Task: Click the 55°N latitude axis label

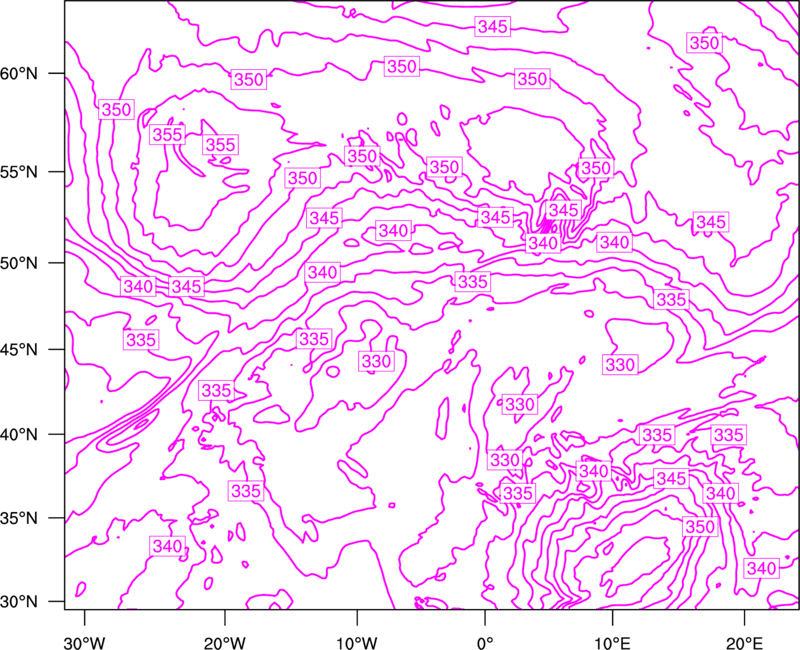Action: click(x=19, y=171)
